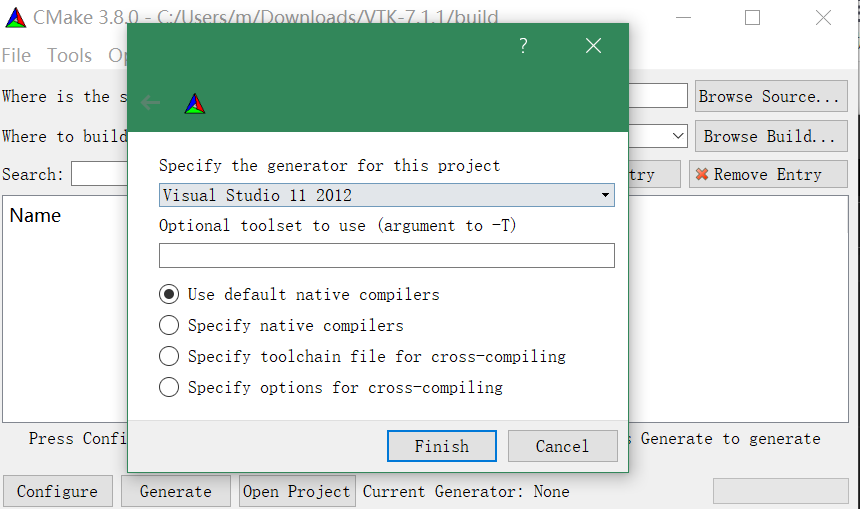Open the File menu

[17, 56]
